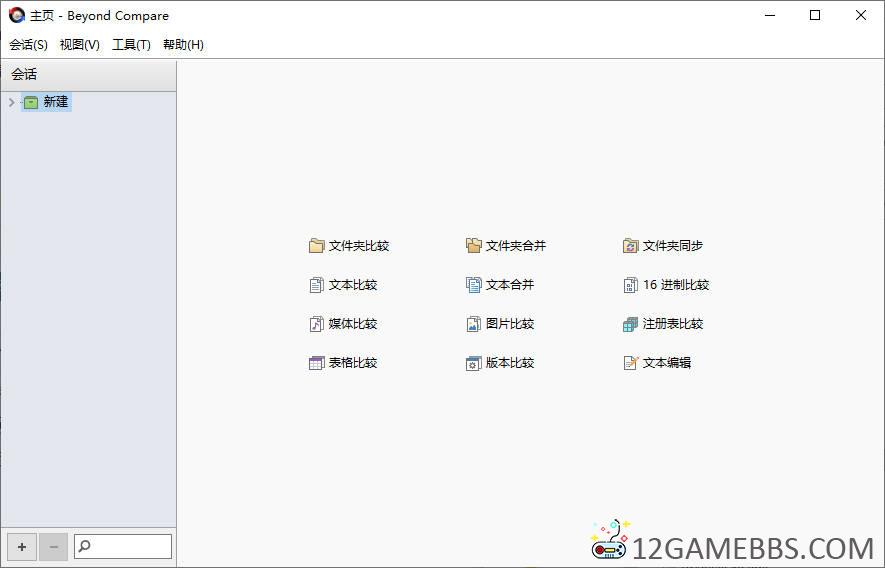This screenshot has width=885, height=568.
Task: Click the 文件夹合并 folder merge icon
Action: click(474, 246)
